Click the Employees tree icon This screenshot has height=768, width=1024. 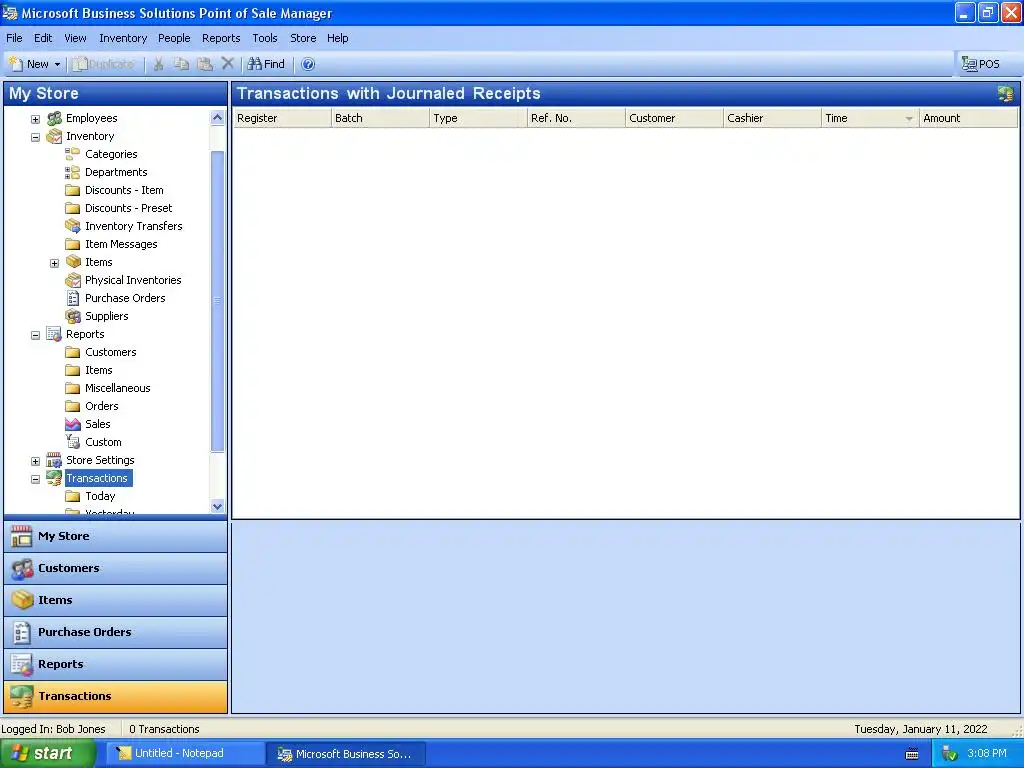point(54,118)
